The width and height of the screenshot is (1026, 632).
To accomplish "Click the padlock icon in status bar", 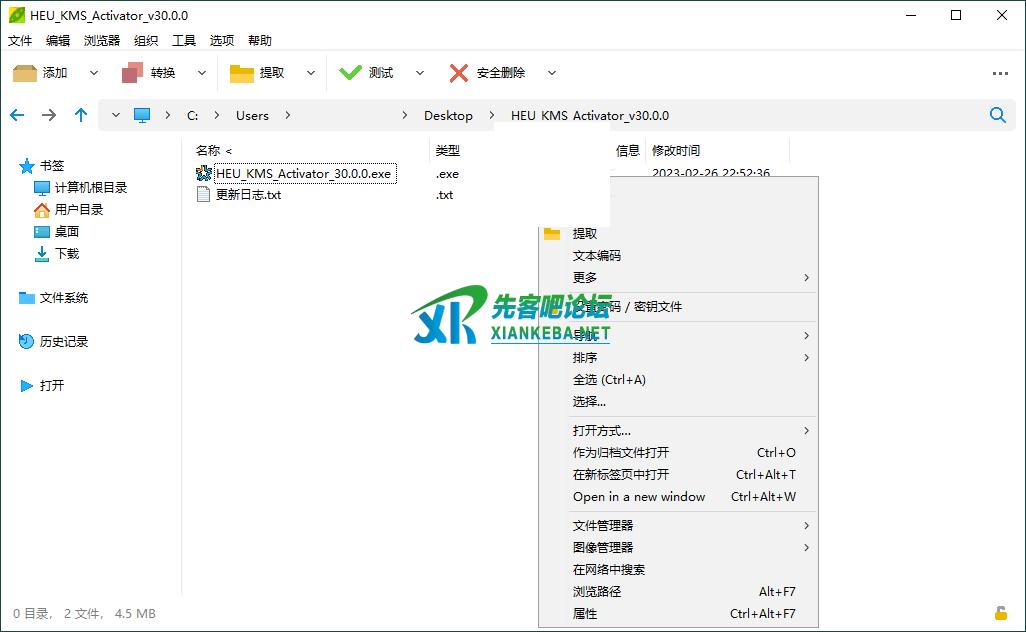I will pos(1000,613).
